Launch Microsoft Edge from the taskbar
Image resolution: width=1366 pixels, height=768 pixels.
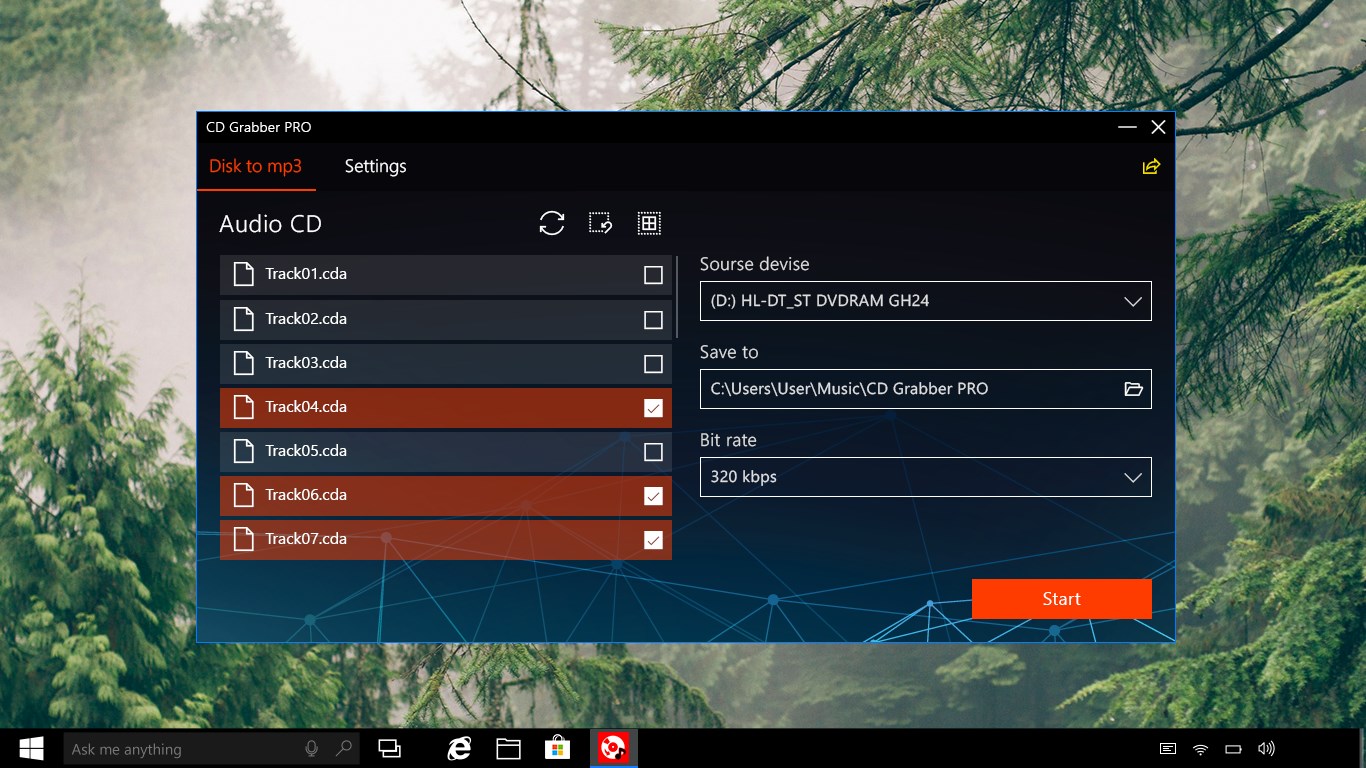pyautogui.click(x=459, y=748)
